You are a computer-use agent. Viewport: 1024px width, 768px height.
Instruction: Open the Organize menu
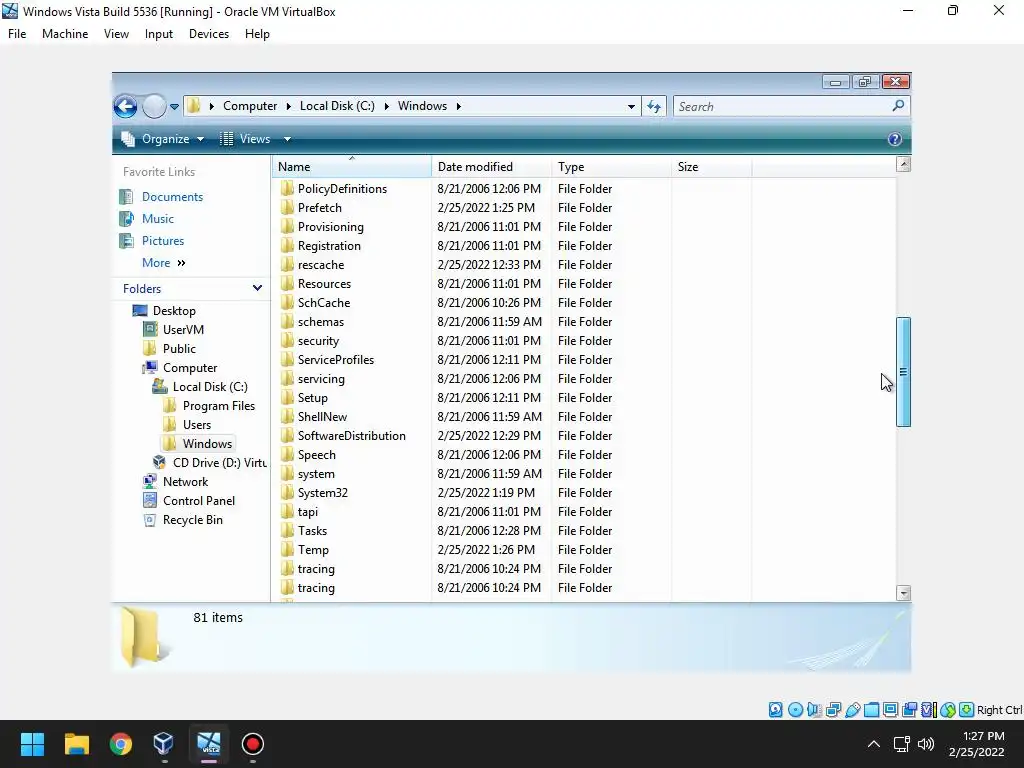163,139
